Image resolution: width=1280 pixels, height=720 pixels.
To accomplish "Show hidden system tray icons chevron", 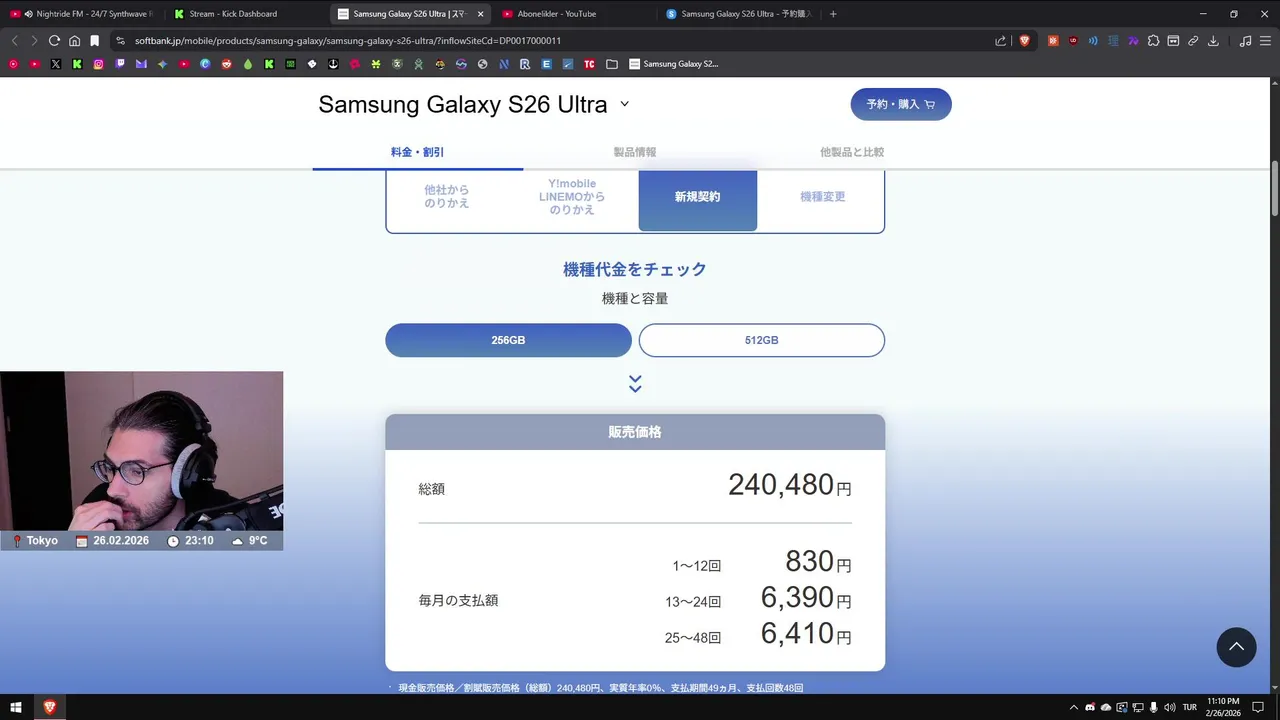I will tap(1074, 707).
